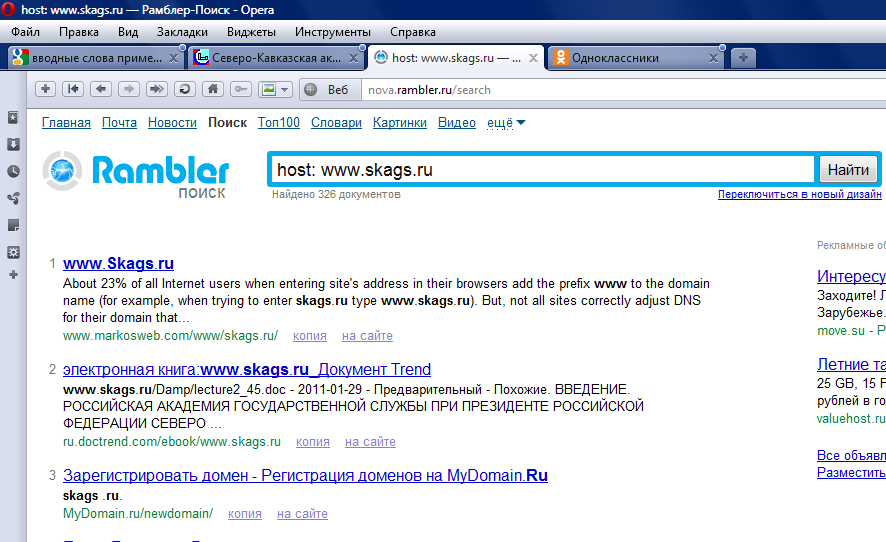Open 'на сайте' link for doctrend result
This screenshot has height=542, width=886.
(370, 442)
